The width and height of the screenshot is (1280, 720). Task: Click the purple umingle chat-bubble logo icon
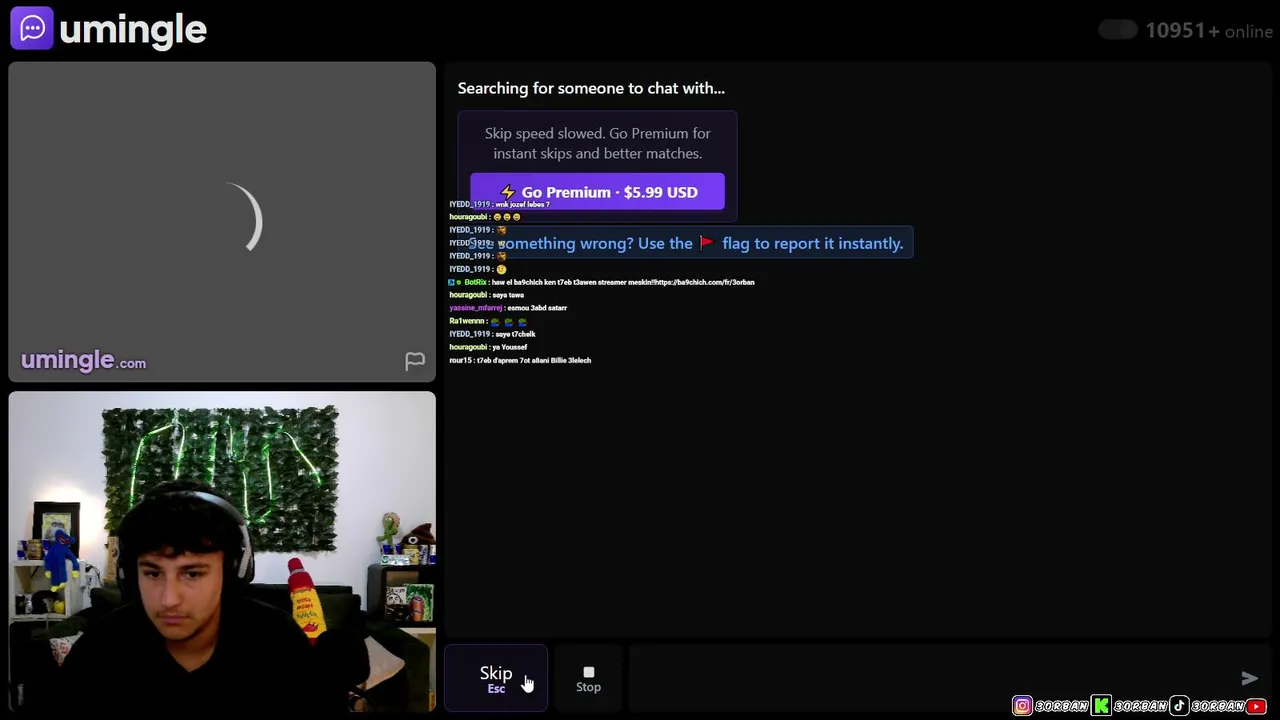pos(31,28)
